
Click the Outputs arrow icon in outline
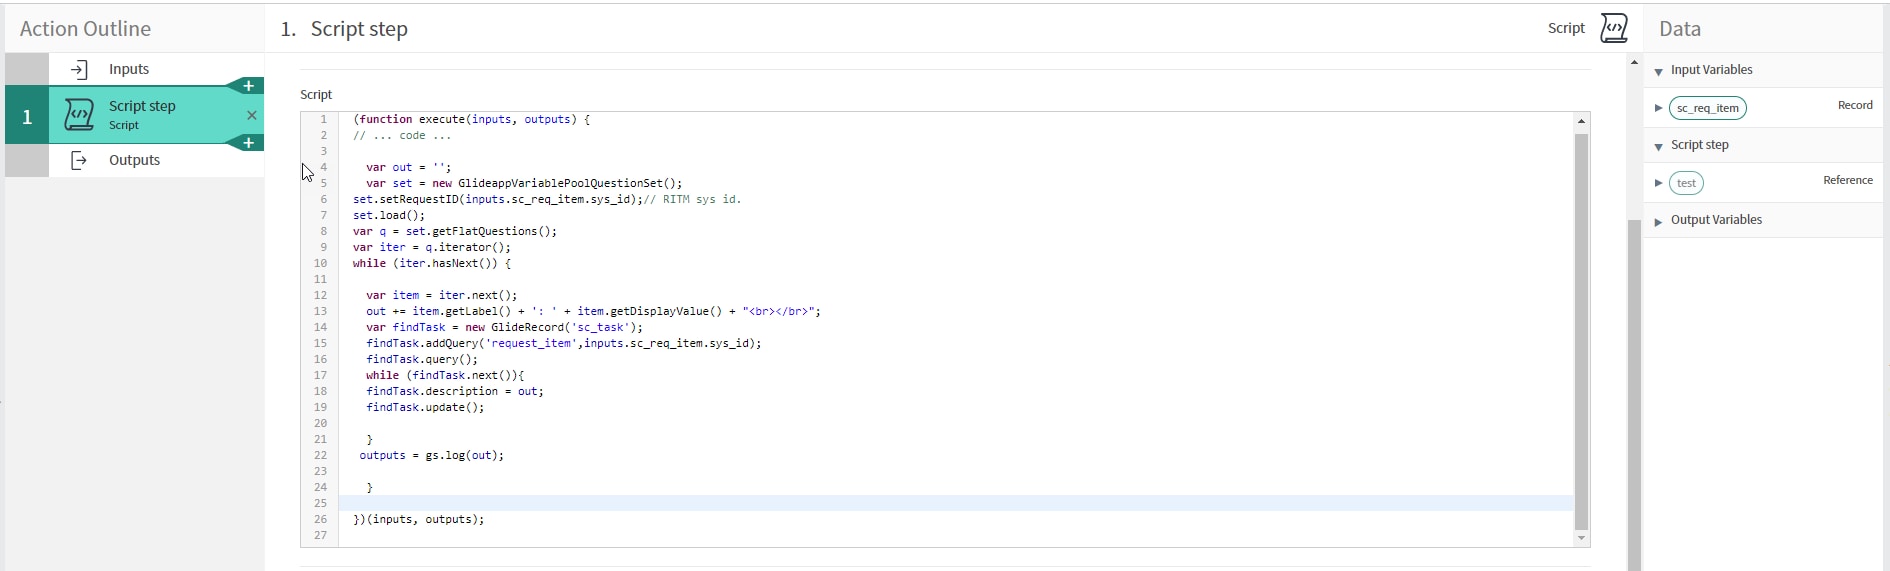(x=79, y=160)
